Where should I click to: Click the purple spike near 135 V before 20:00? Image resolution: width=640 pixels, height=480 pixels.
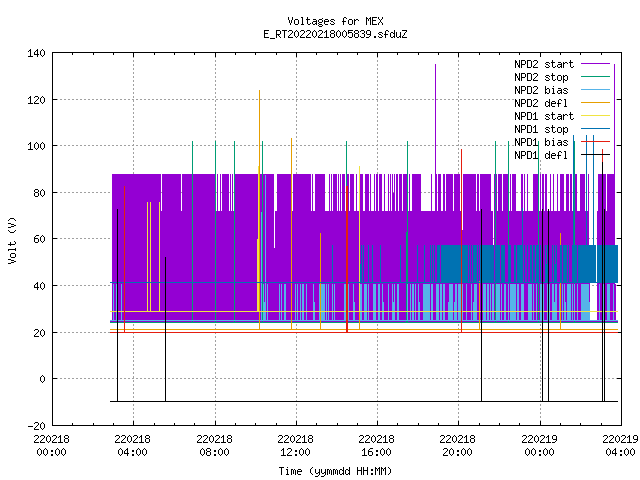click(436, 118)
